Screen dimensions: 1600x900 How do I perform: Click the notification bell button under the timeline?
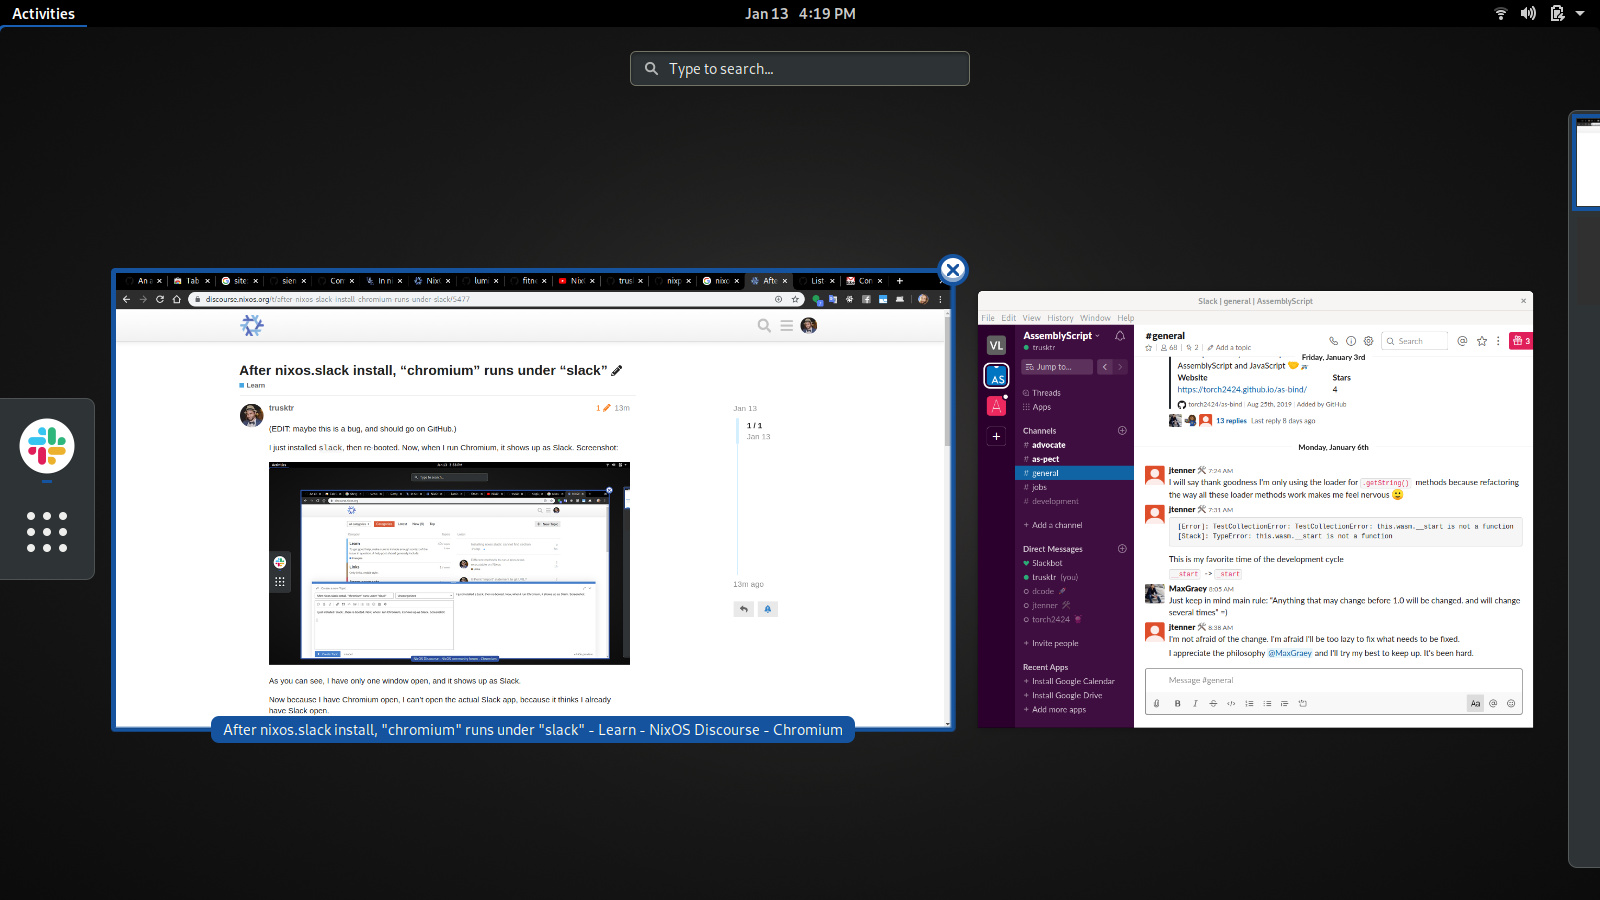768,608
